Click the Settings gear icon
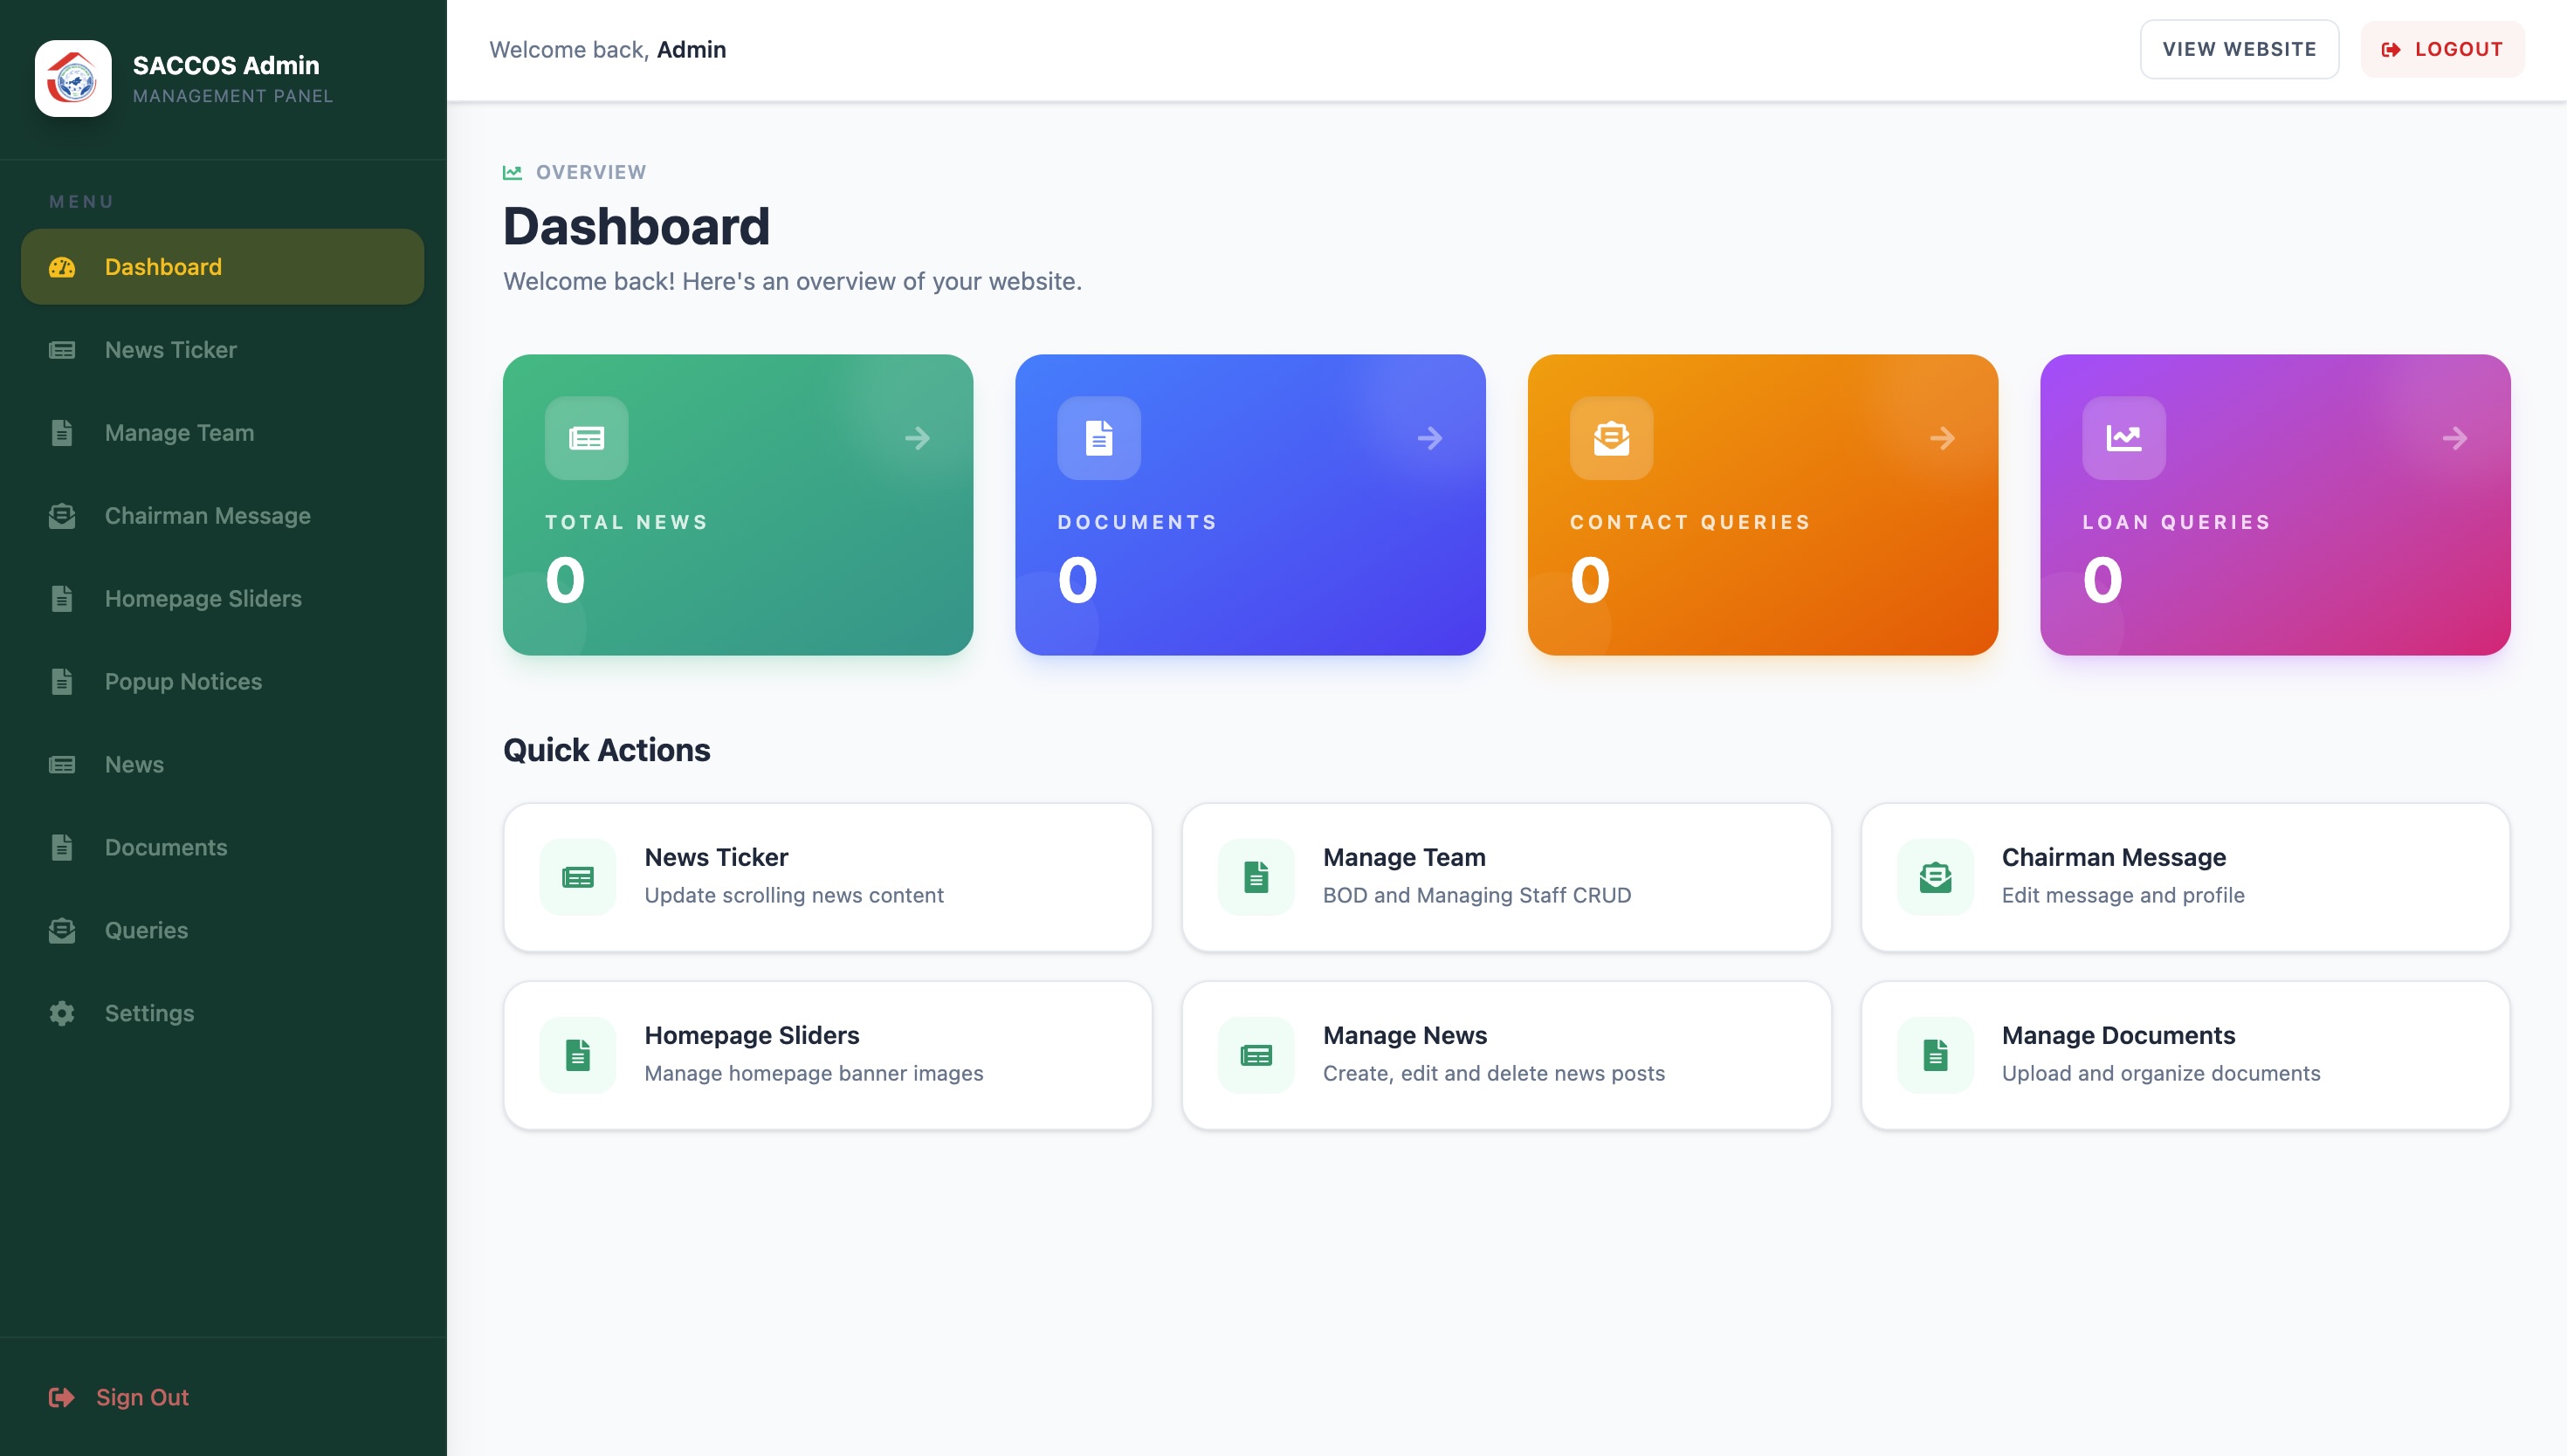2567x1456 pixels. (x=62, y=1013)
